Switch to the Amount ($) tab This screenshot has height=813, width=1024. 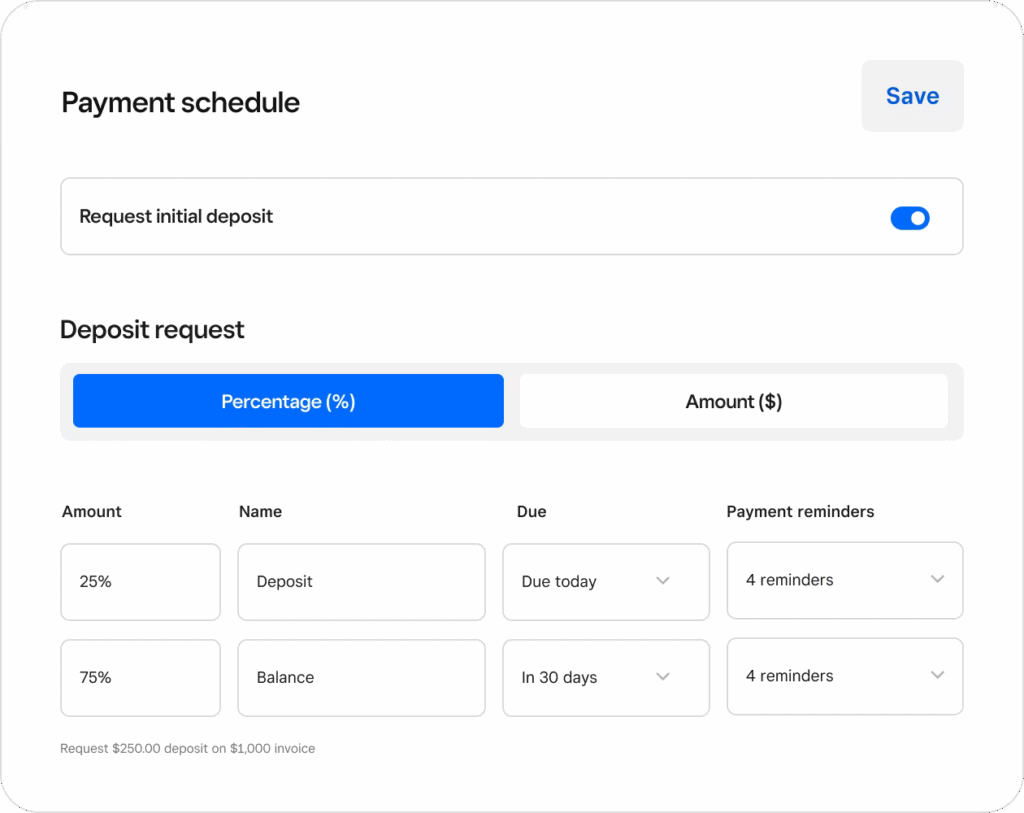[x=733, y=400]
